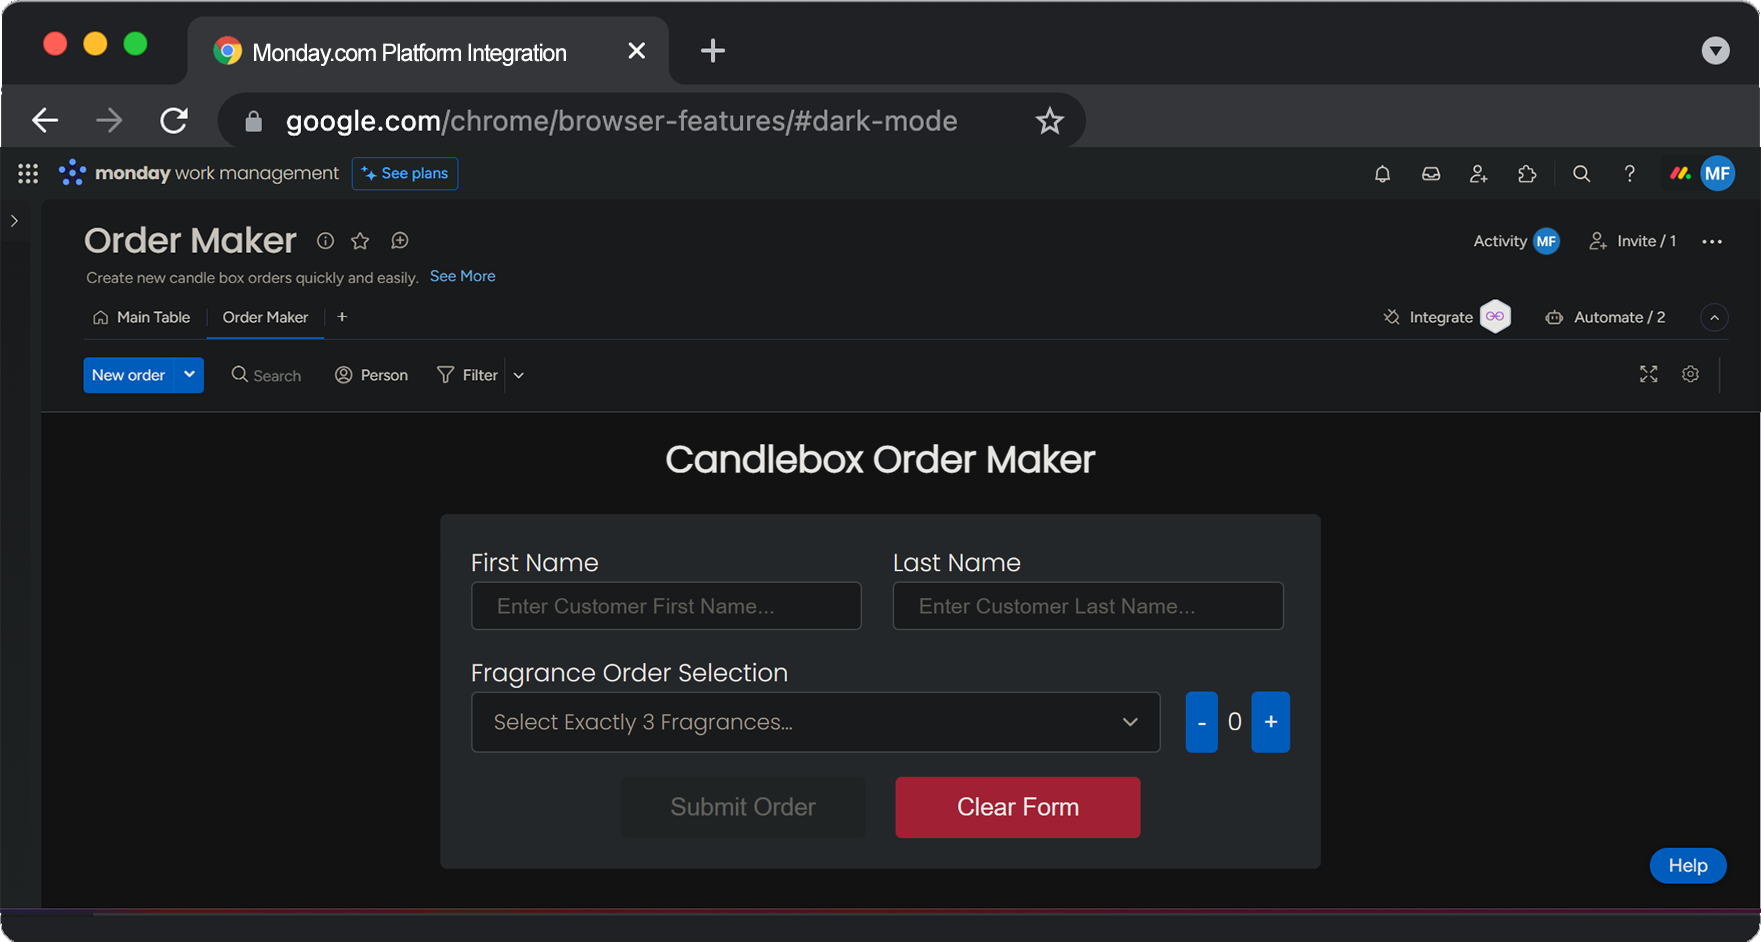This screenshot has height=942, width=1761.
Task: Open the board options three-dot menu
Action: [1712, 242]
